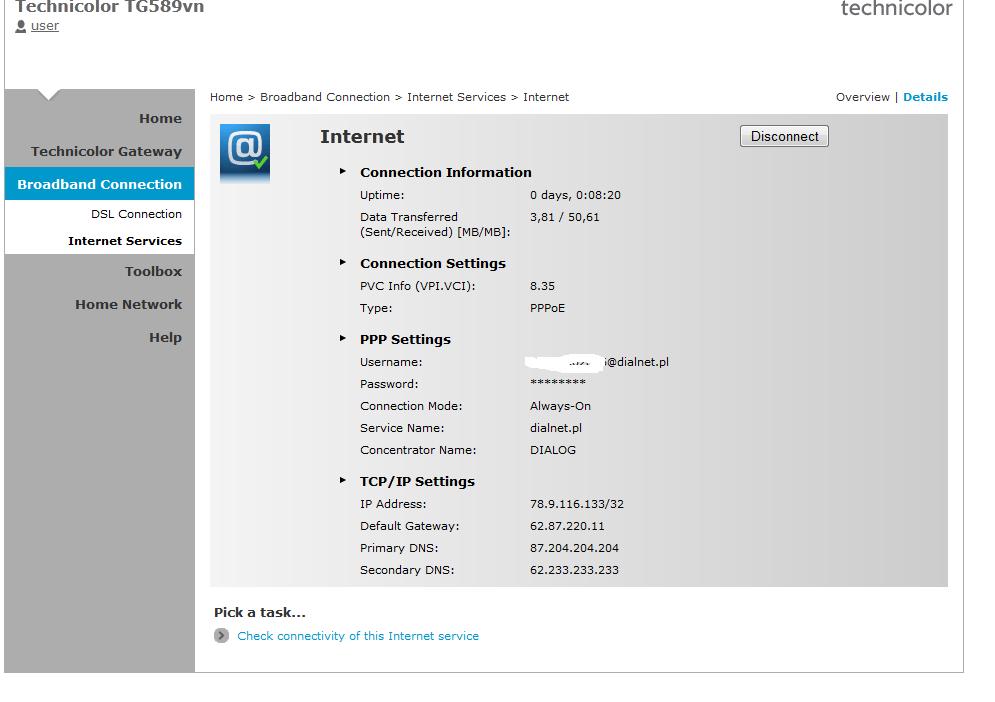Image resolution: width=995 pixels, height=702 pixels.
Task: Click the primary DNS 87.204.204.204
Action: [x=574, y=548]
